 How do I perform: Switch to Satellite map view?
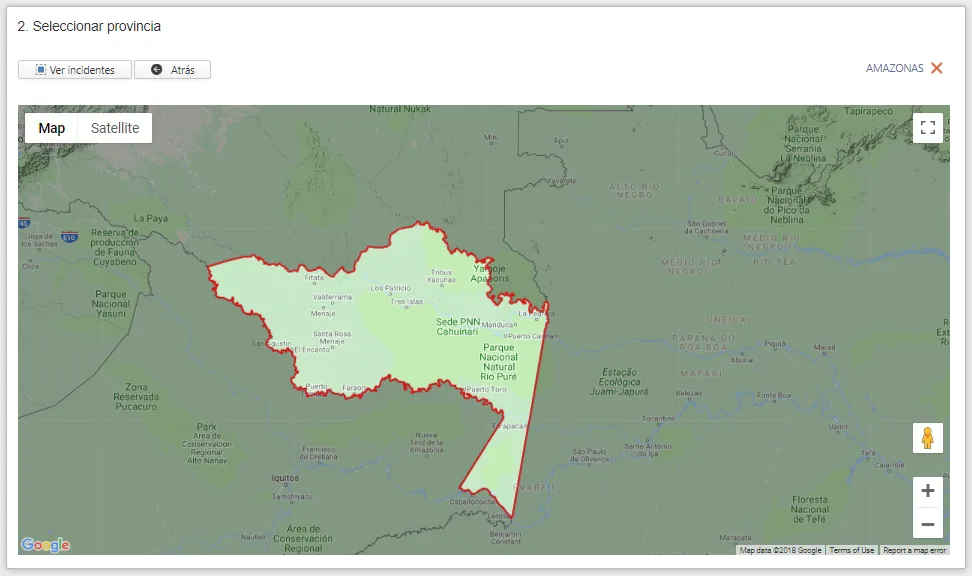click(x=115, y=128)
